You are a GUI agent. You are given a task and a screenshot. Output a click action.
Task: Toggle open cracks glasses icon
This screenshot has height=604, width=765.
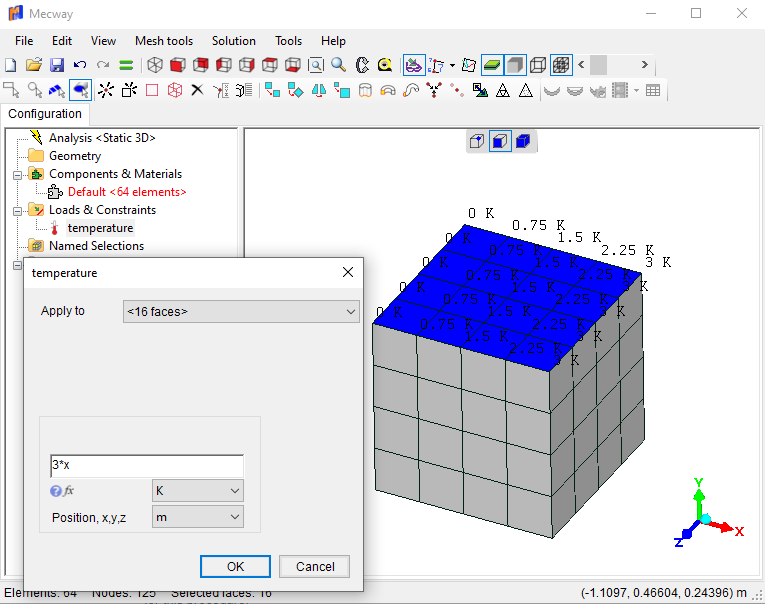(x=414, y=65)
